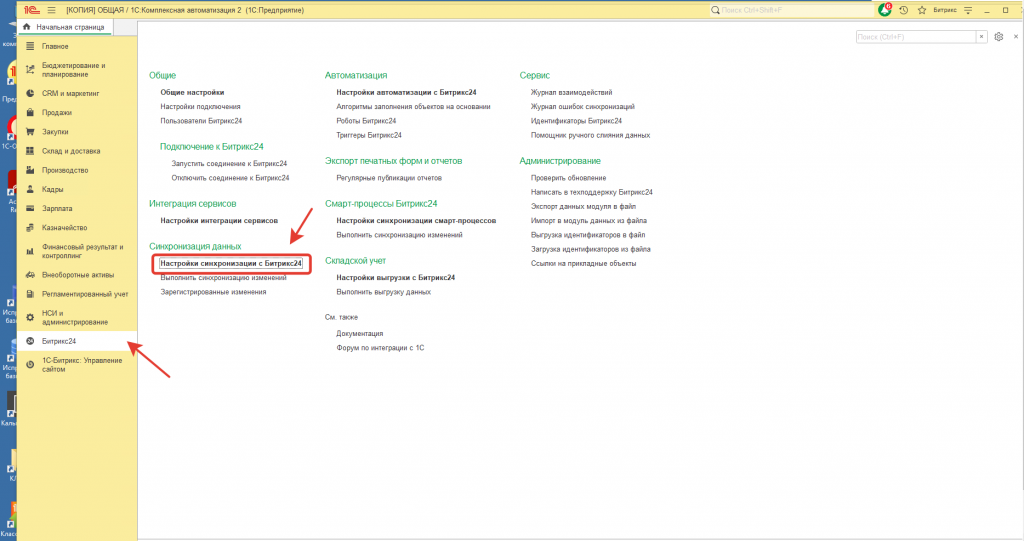Open notifications bell with badge 6

coord(885,10)
